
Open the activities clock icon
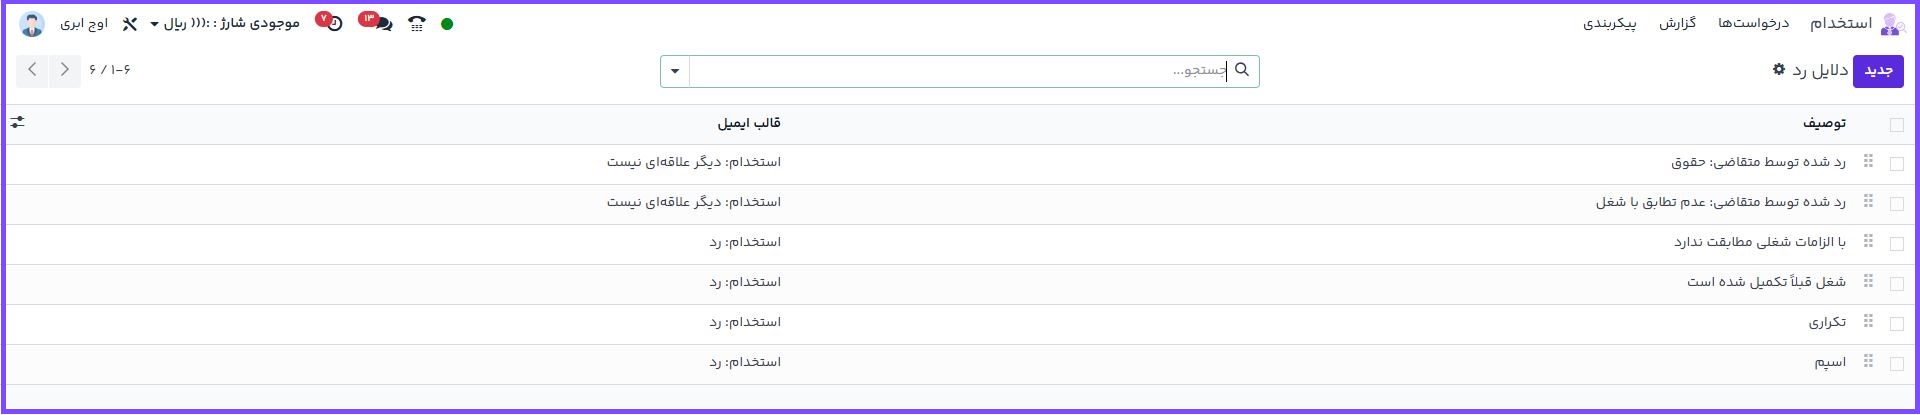click(334, 23)
